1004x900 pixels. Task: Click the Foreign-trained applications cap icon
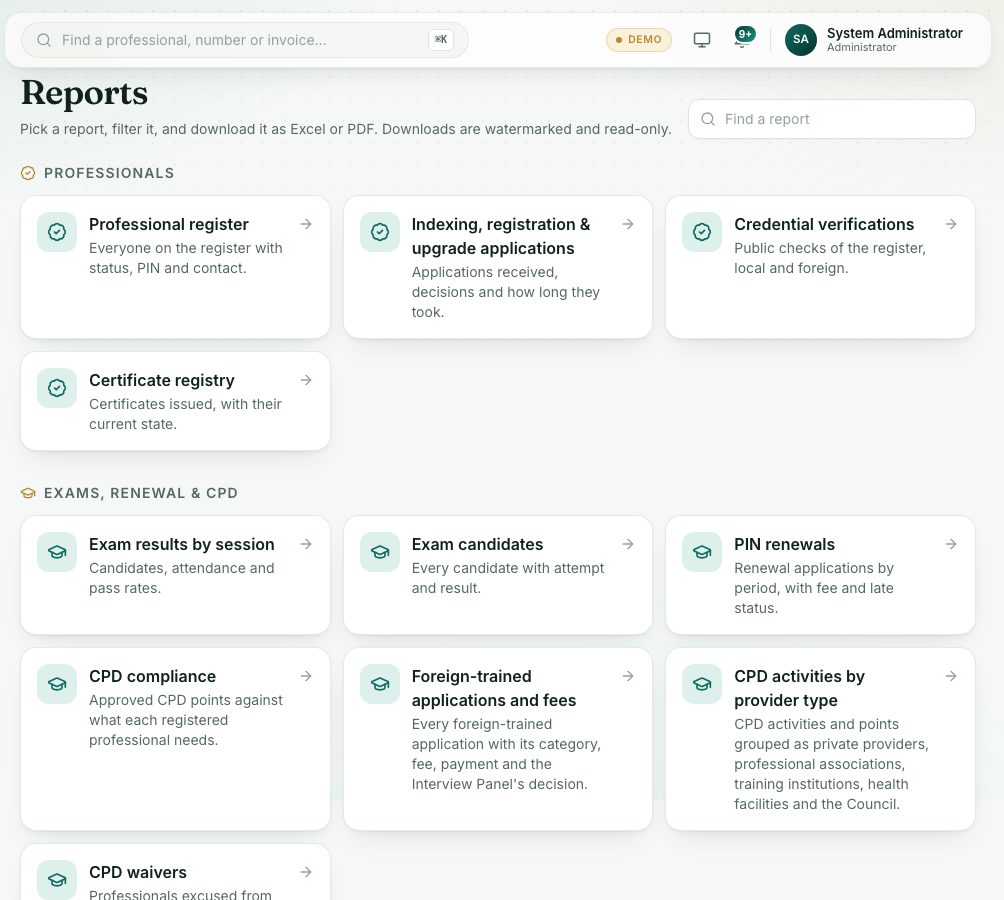coord(380,684)
